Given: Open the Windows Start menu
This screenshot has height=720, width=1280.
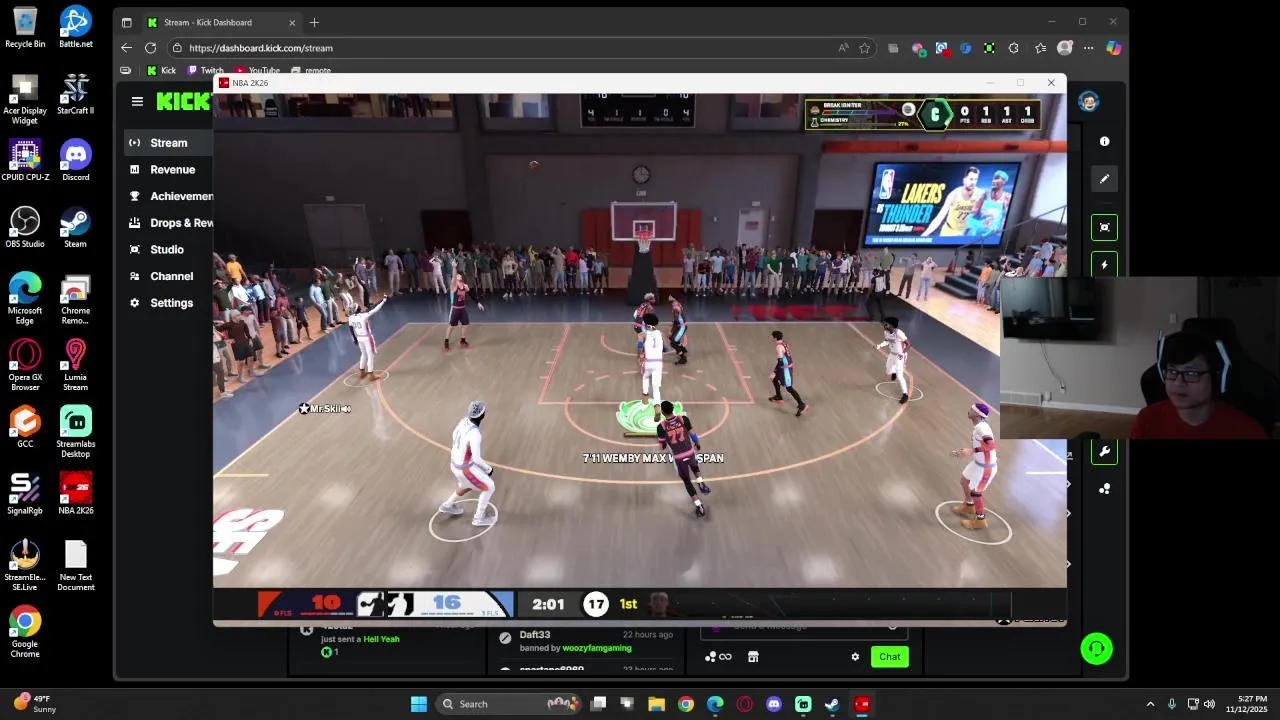Looking at the screenshot, I should (419, 704).
